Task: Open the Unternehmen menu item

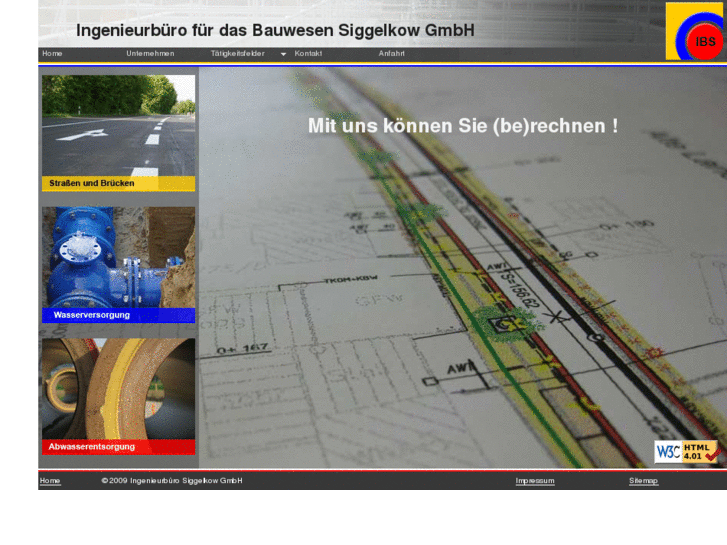Action: [150, 54]
